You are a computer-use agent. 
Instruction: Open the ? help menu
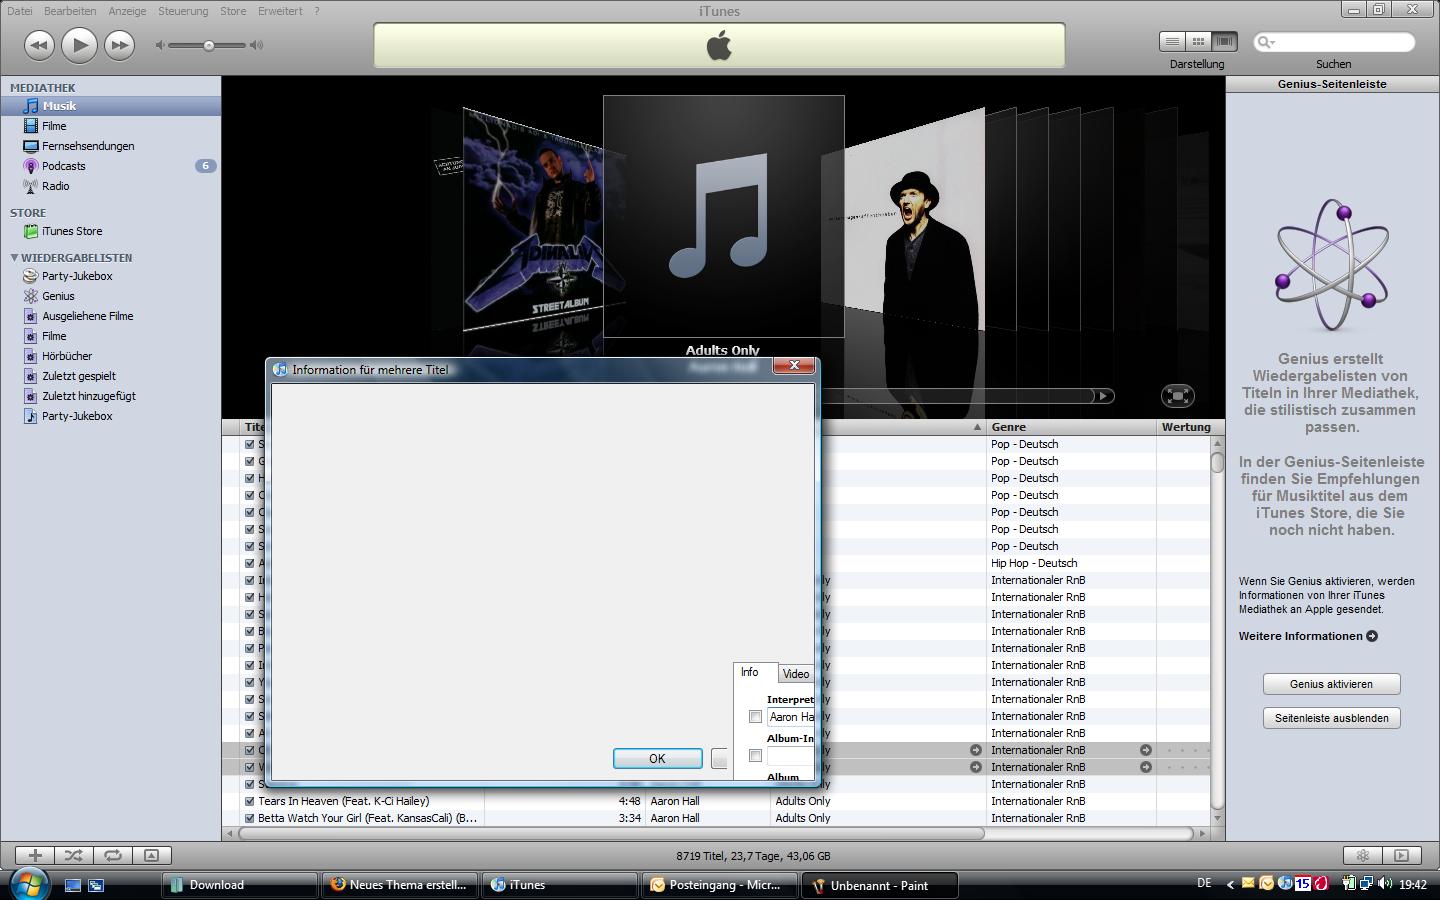tap(317, 11)
